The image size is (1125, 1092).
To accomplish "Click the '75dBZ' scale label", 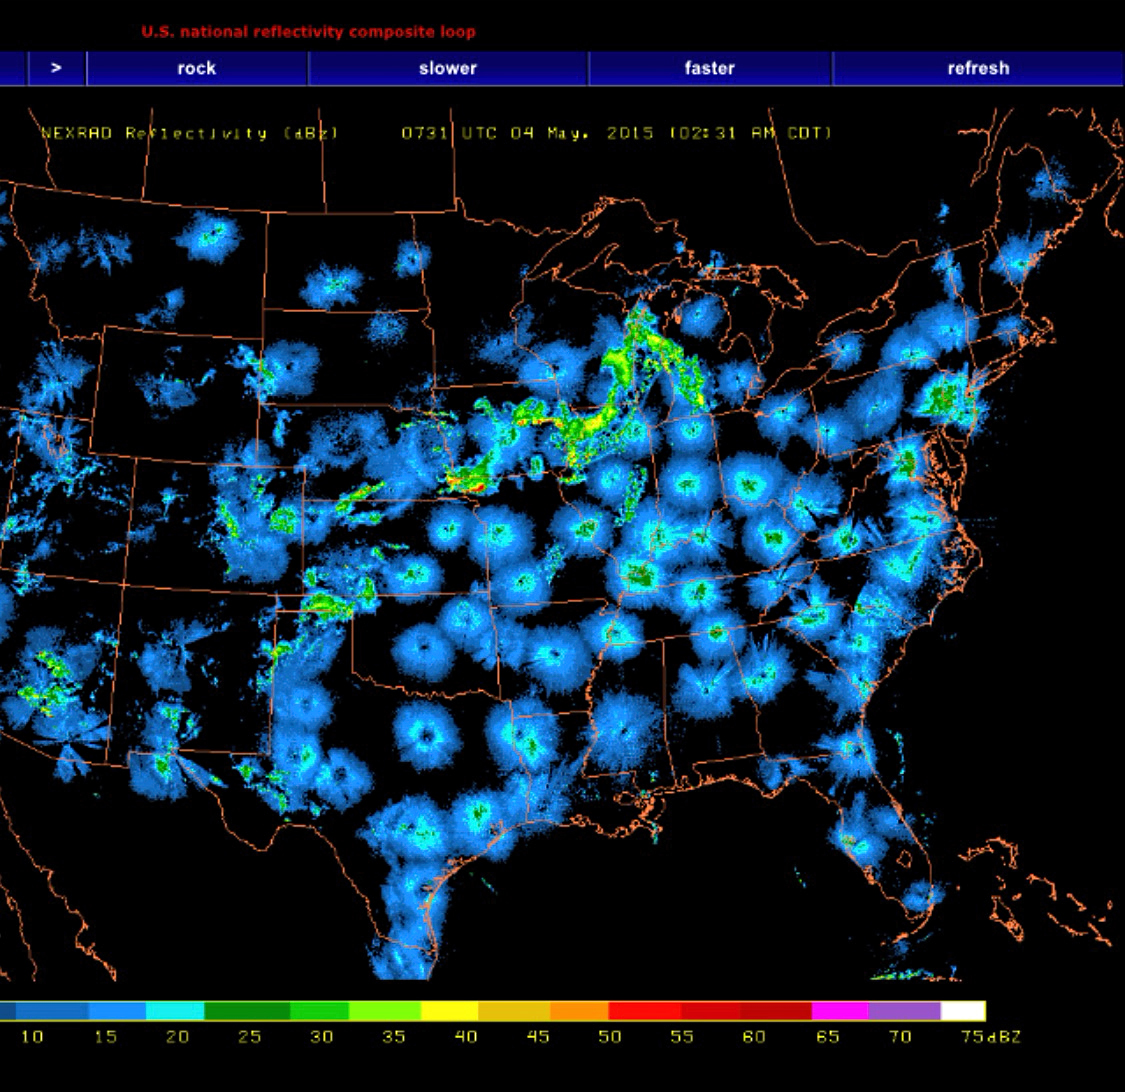I will pyautogui.click(x=996, y=1037).
